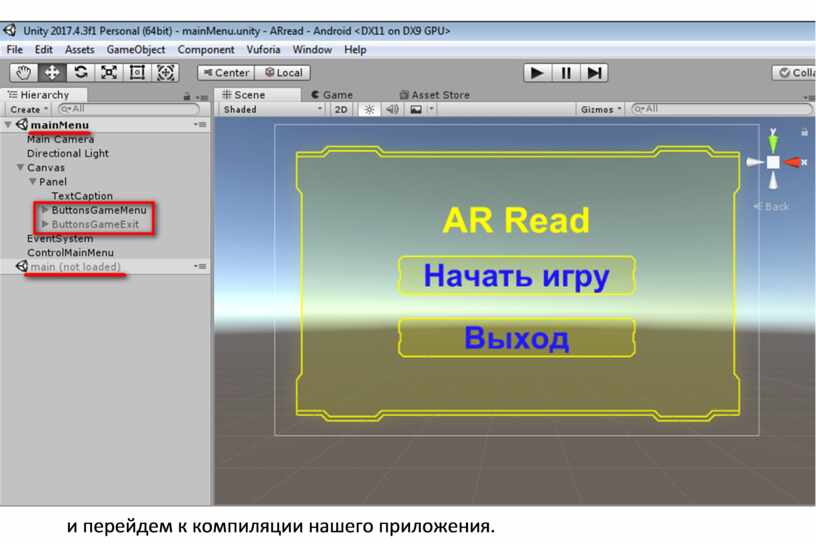
Task: Select ButtonsGameExit in Hierarchy
Action: [x=95, y=224]
